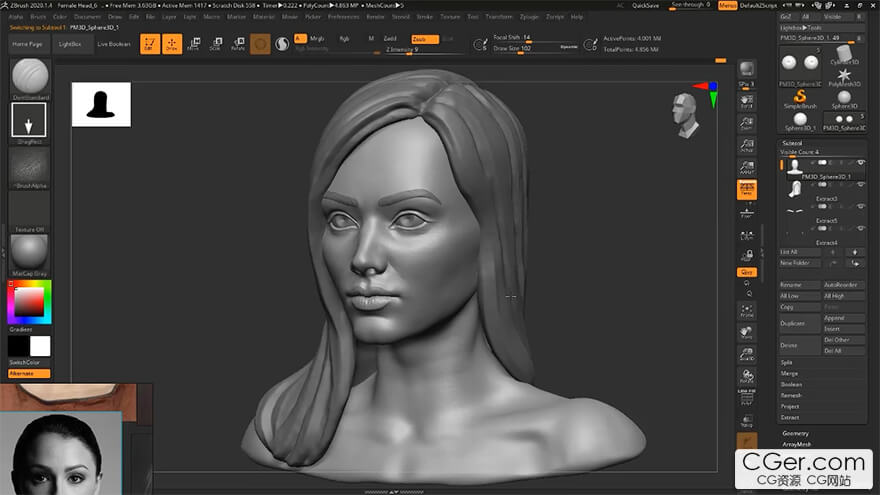Viewport: 880px width, 495px height.
Task: Click the Move view hand icon
Action: [746, 332]
